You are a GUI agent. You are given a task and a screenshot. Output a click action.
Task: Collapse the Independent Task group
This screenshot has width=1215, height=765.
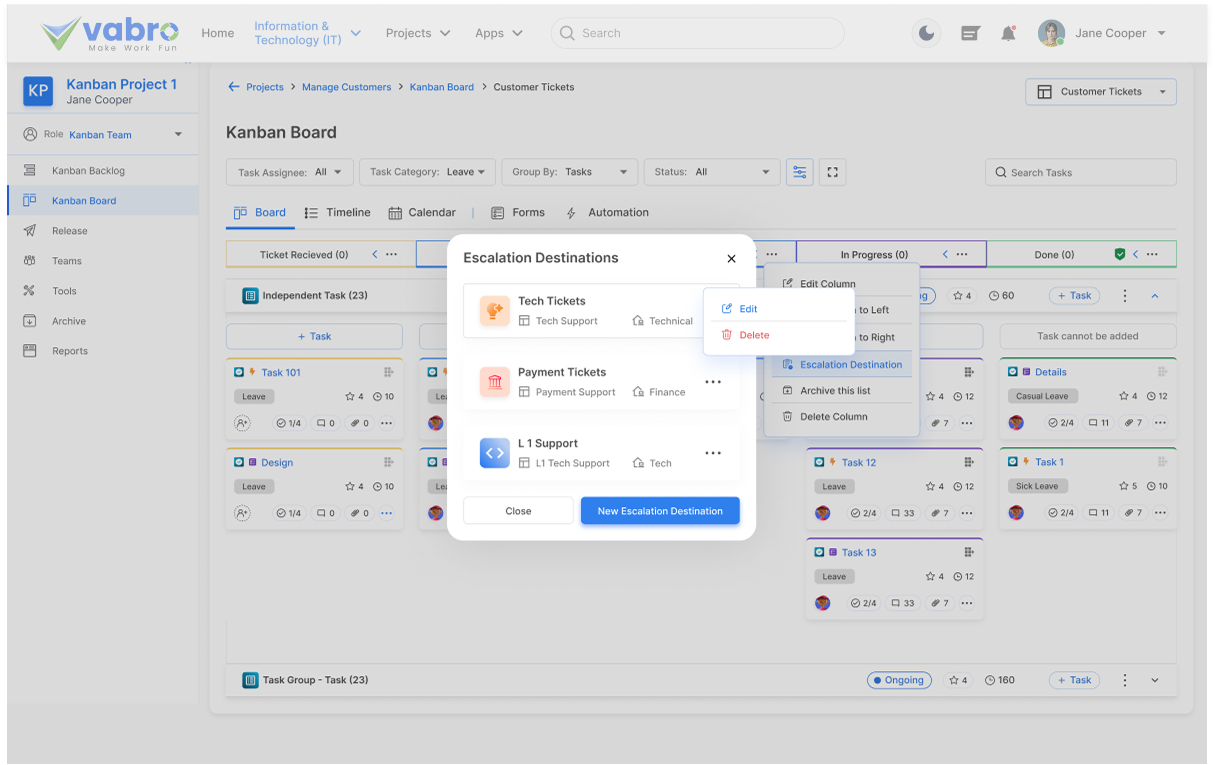click(1155, 296)
